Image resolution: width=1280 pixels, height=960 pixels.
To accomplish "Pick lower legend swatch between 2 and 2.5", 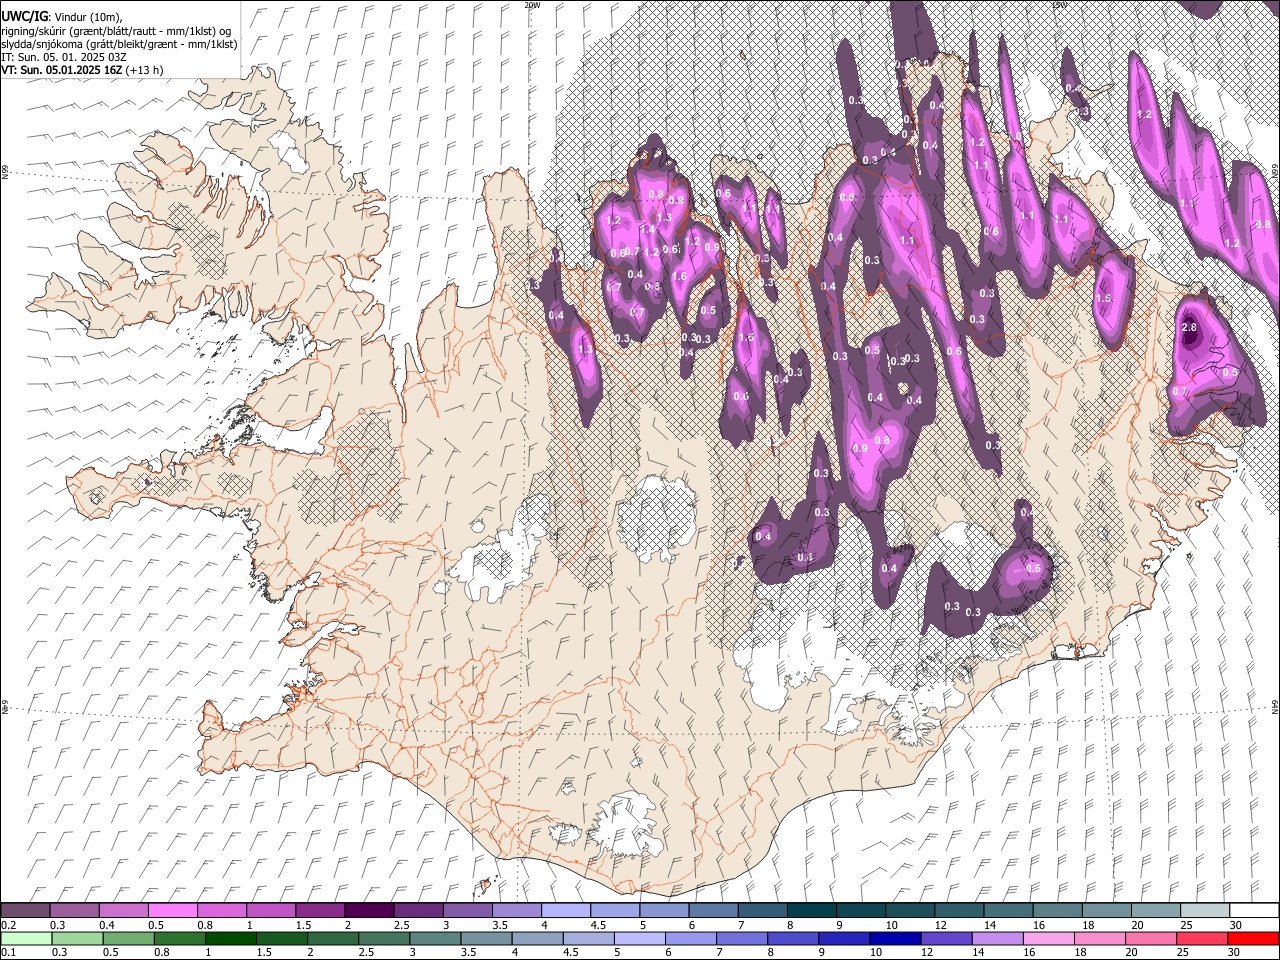I will click(x=333, y=938).
